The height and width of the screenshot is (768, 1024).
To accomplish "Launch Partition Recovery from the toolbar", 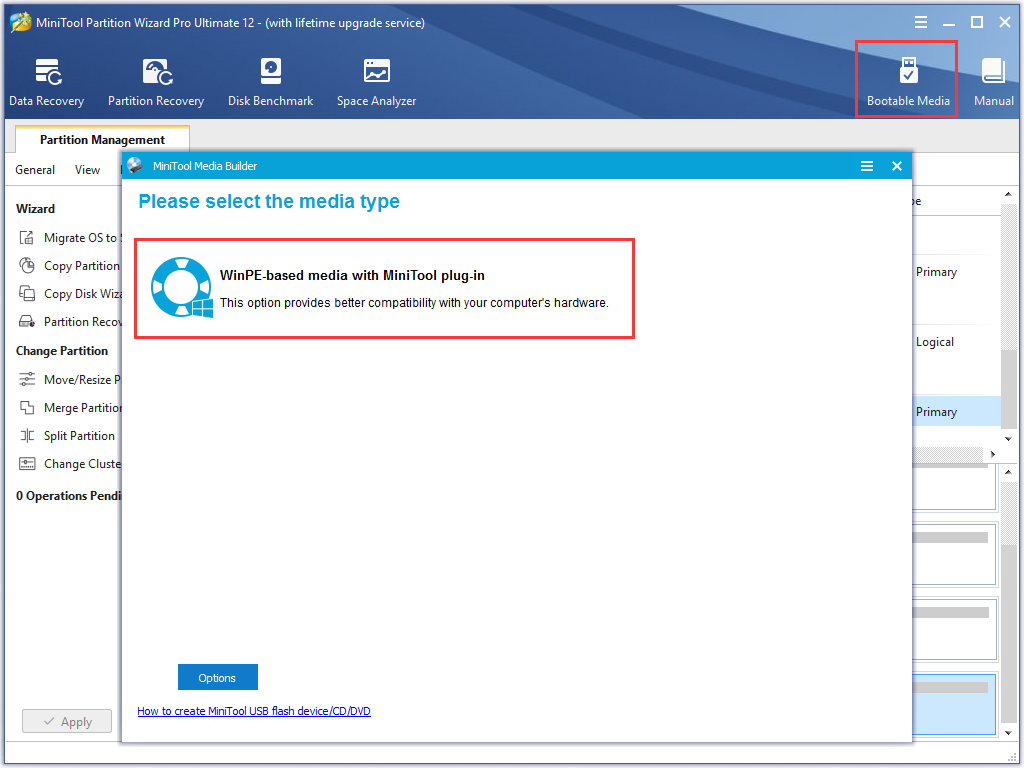I will point(156,82).
